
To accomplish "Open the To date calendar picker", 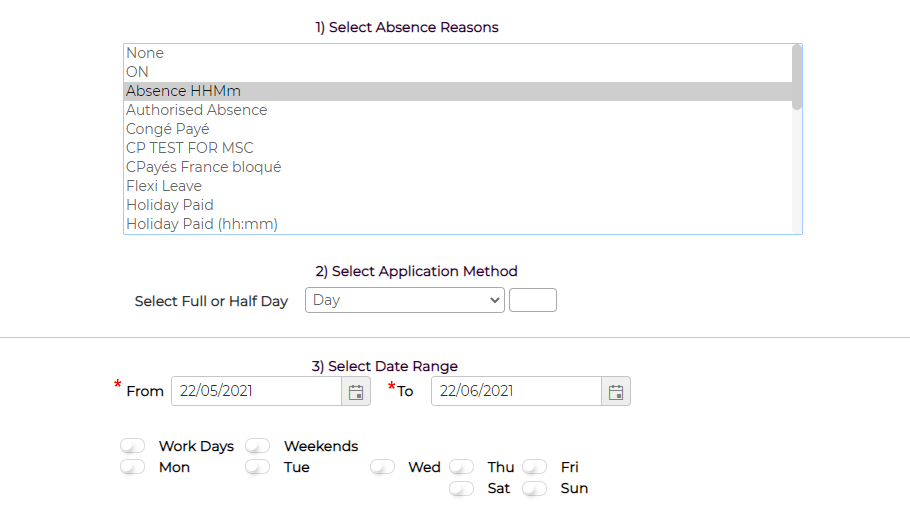I will tap(616, 392).
